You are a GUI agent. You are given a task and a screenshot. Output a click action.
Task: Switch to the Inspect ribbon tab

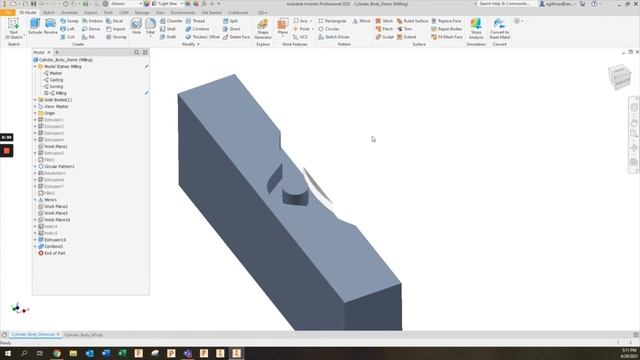[91, 13]
